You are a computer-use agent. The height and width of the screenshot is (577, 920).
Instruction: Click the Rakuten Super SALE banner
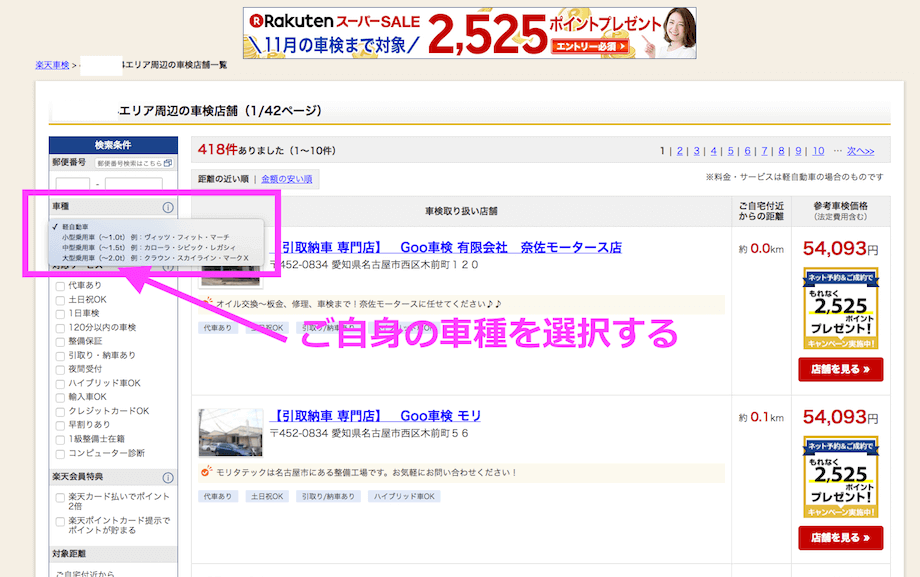pyautogui.click(x=469, y=33)
